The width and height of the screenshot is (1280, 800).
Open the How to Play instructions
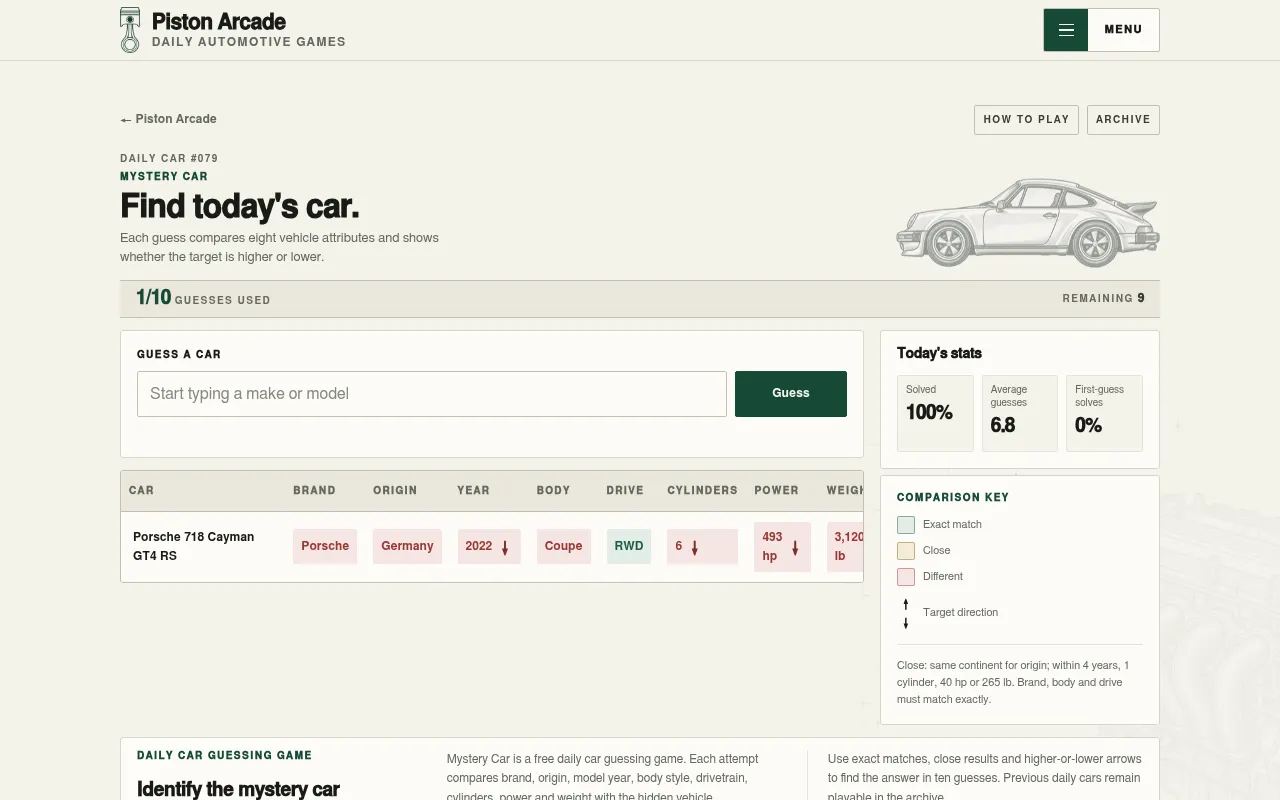pos(1026,119)
